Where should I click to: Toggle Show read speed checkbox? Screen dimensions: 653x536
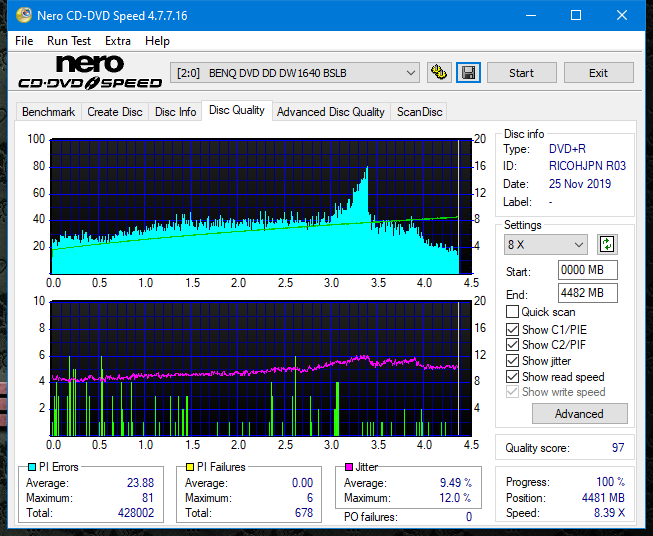(x=512, y=376)
